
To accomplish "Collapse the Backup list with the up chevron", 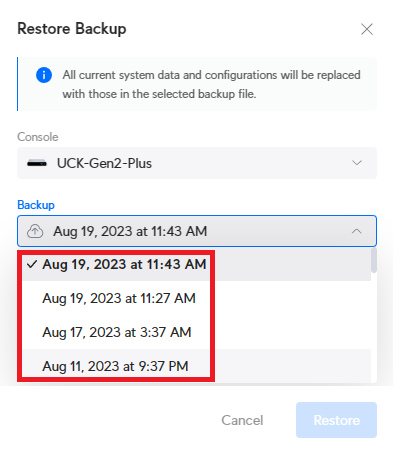I will pyautogui.click(x=357, y=231).
